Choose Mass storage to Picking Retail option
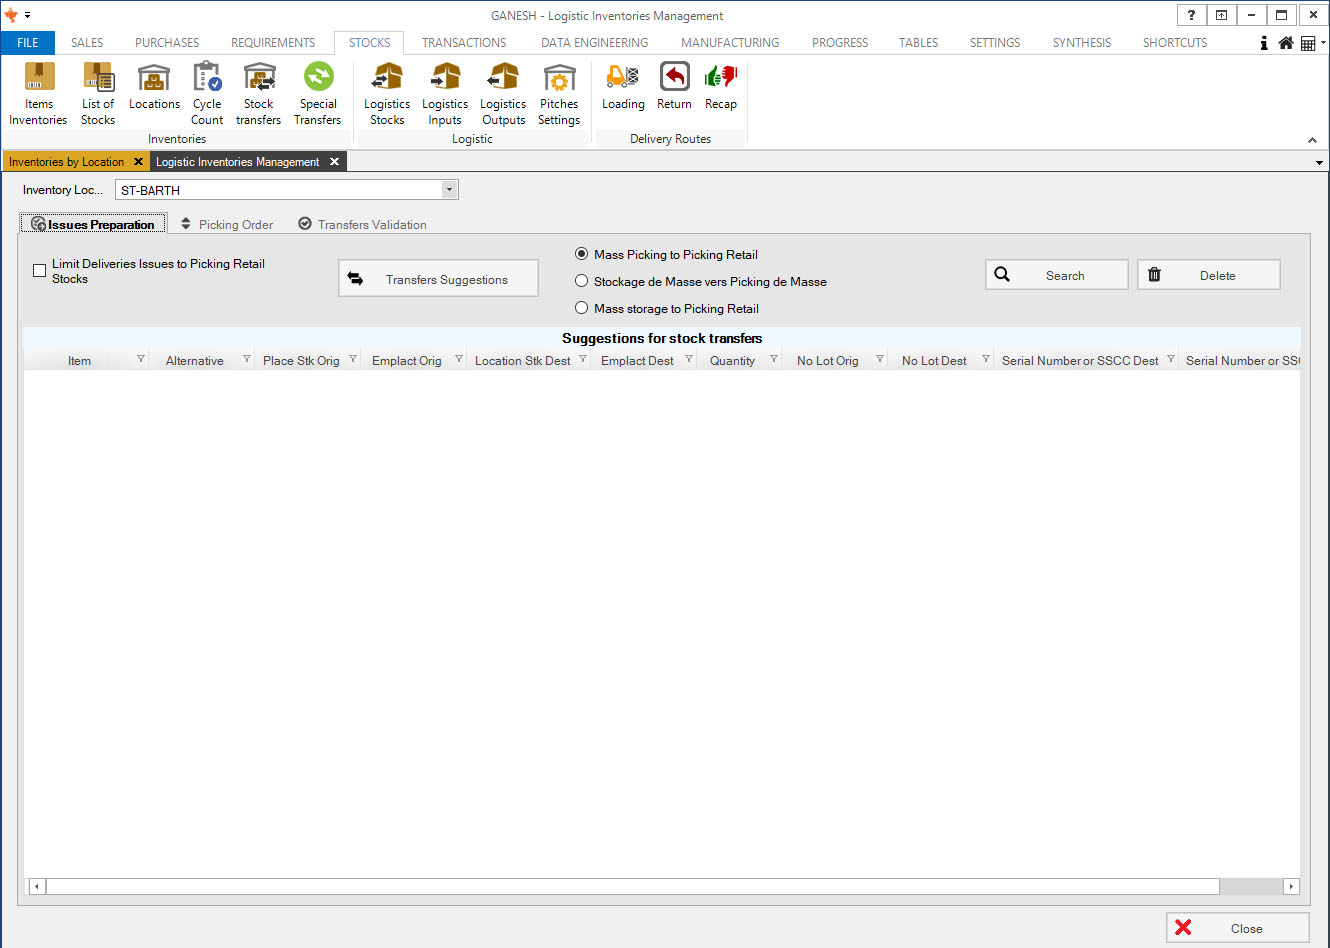 tap(581, 308)
